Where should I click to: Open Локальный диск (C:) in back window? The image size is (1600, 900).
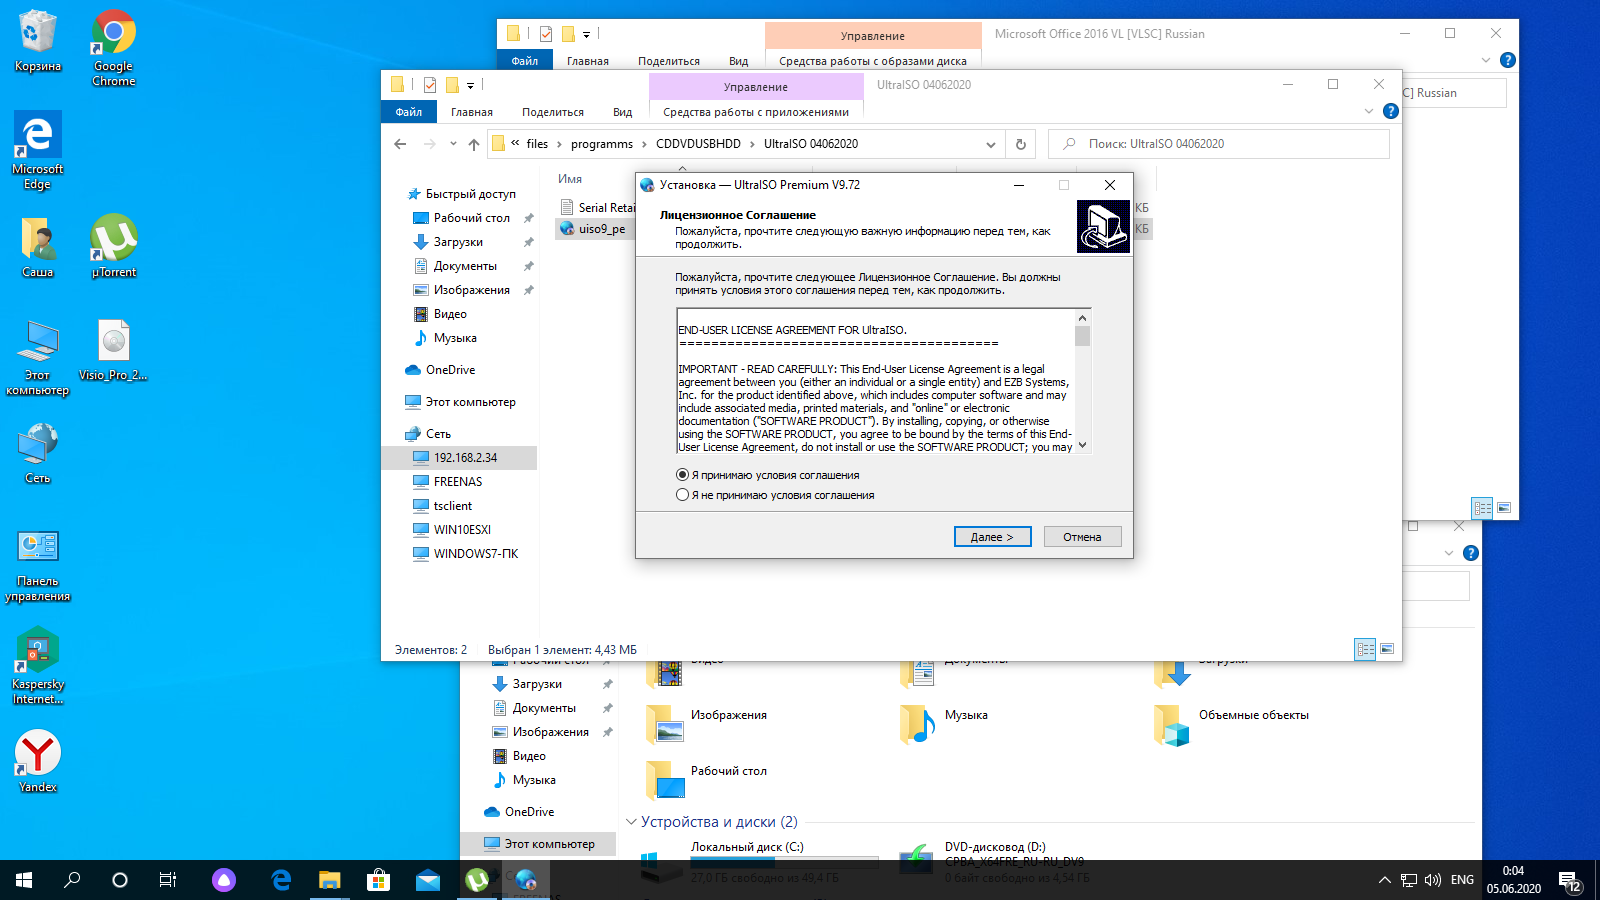point(760,862)
